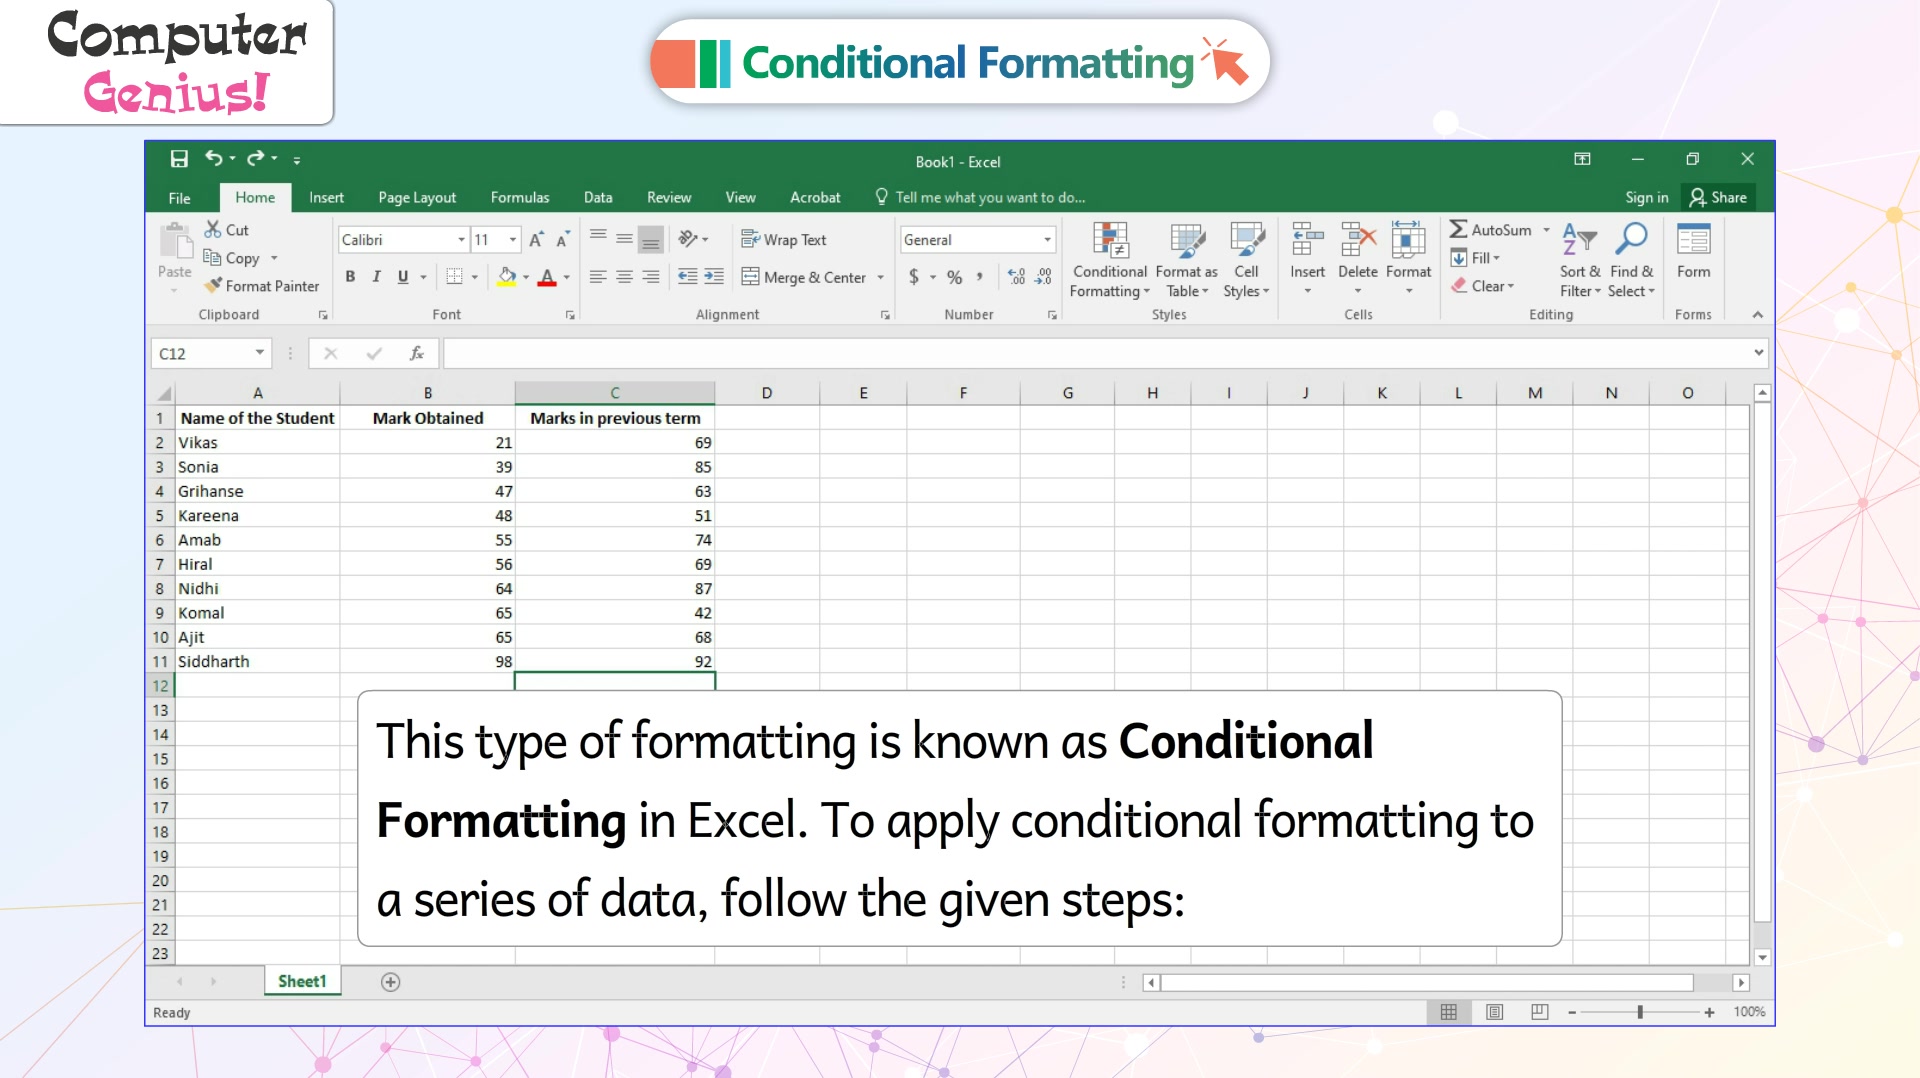
Task: Toggle Italic formatting
Action: [376, 277]
